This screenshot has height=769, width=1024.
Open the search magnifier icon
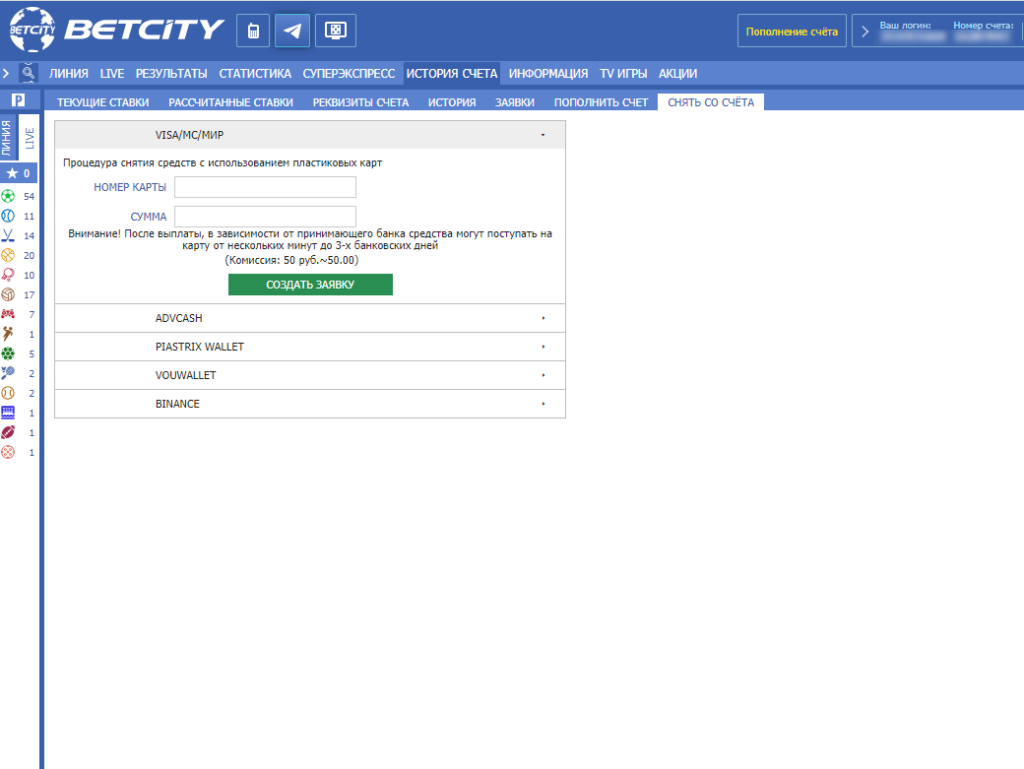click(27, 72)
